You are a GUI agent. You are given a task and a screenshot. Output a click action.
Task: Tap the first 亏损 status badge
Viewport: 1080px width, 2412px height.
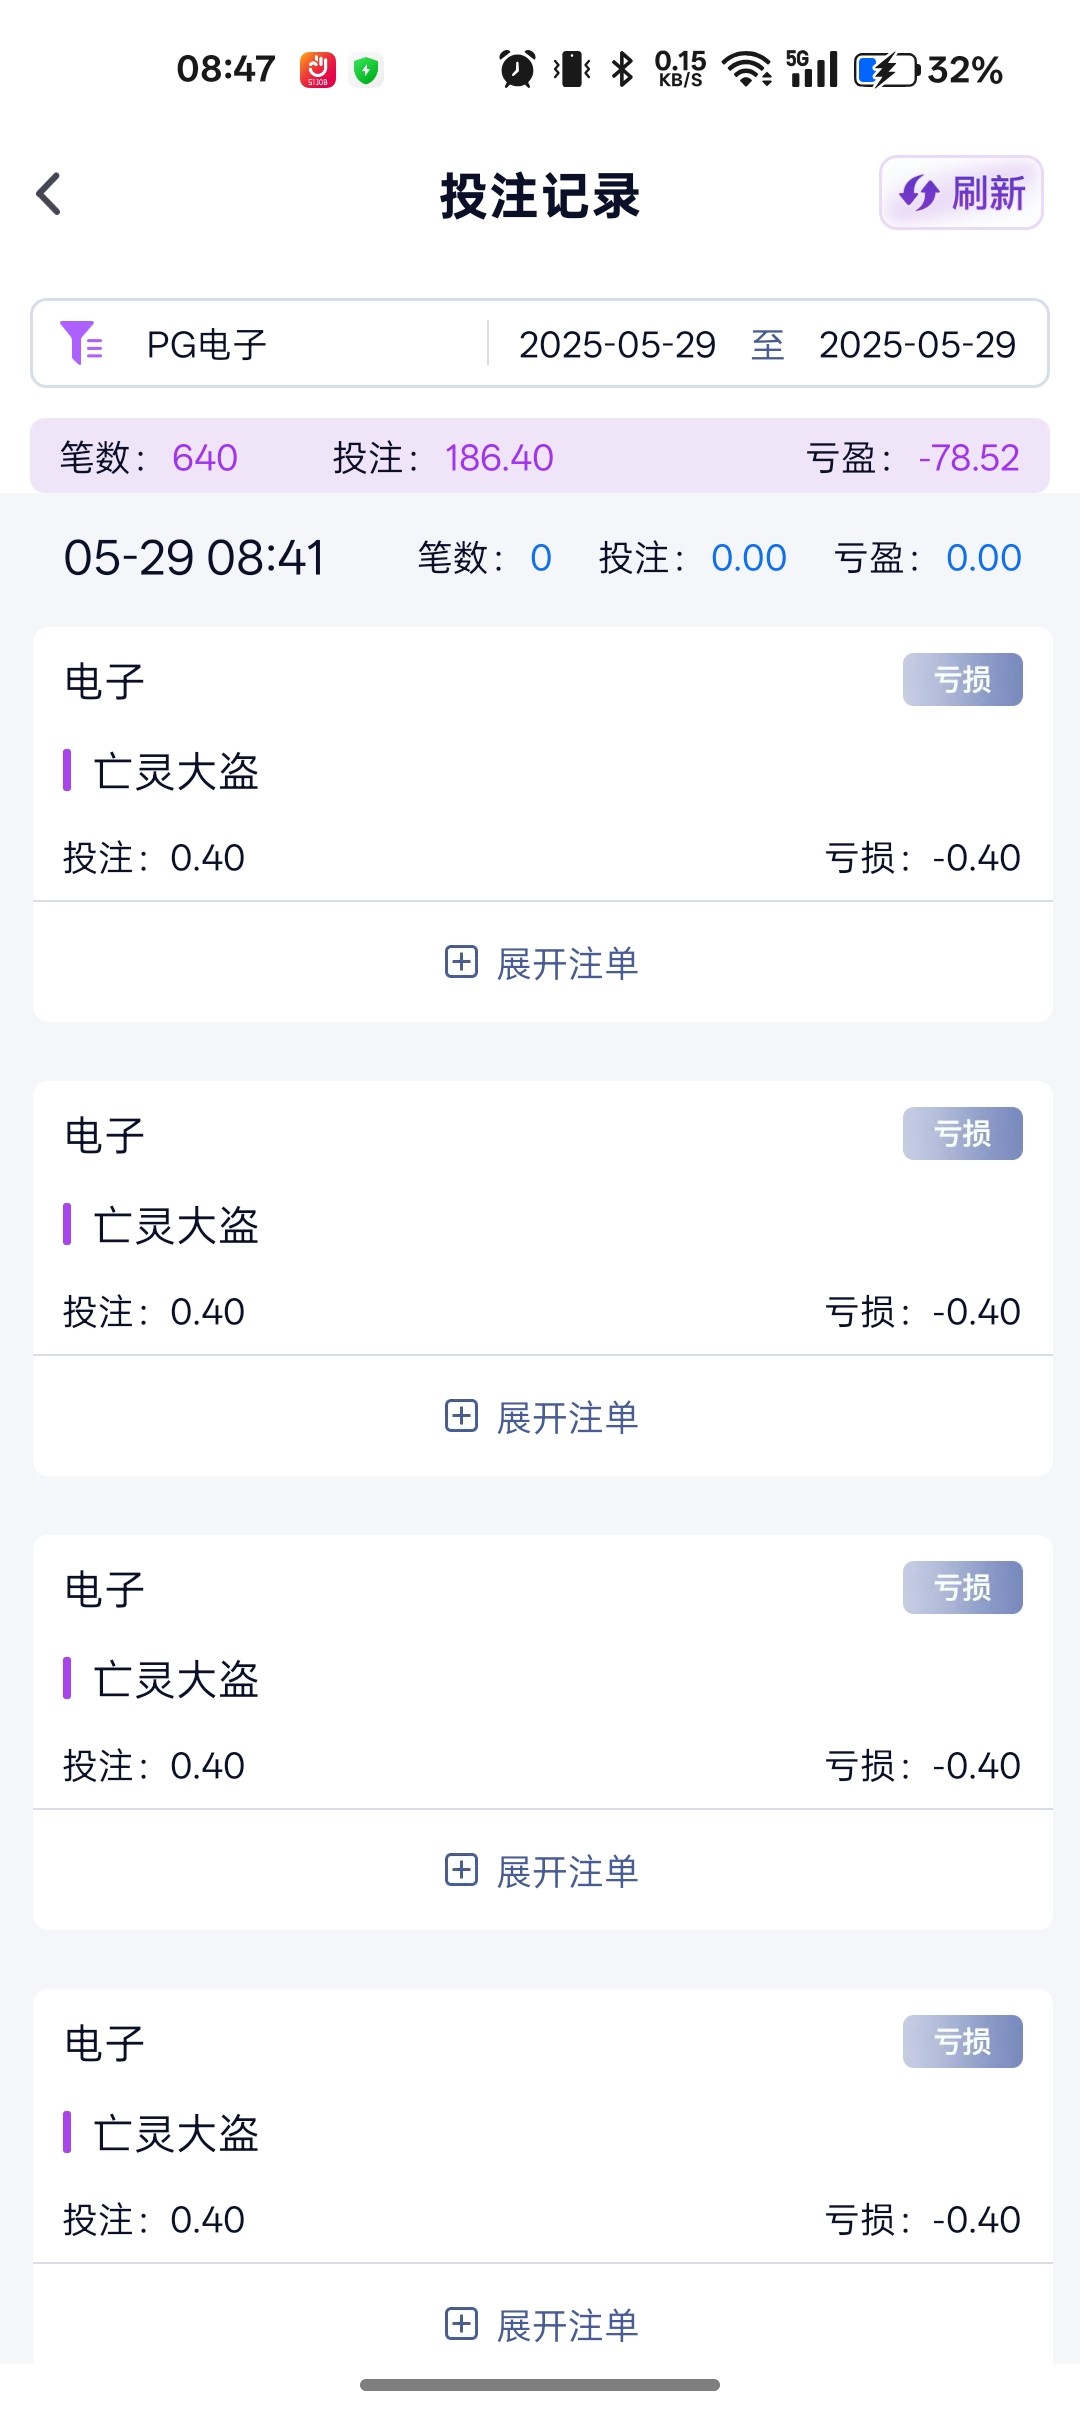[x=962, y=680]
